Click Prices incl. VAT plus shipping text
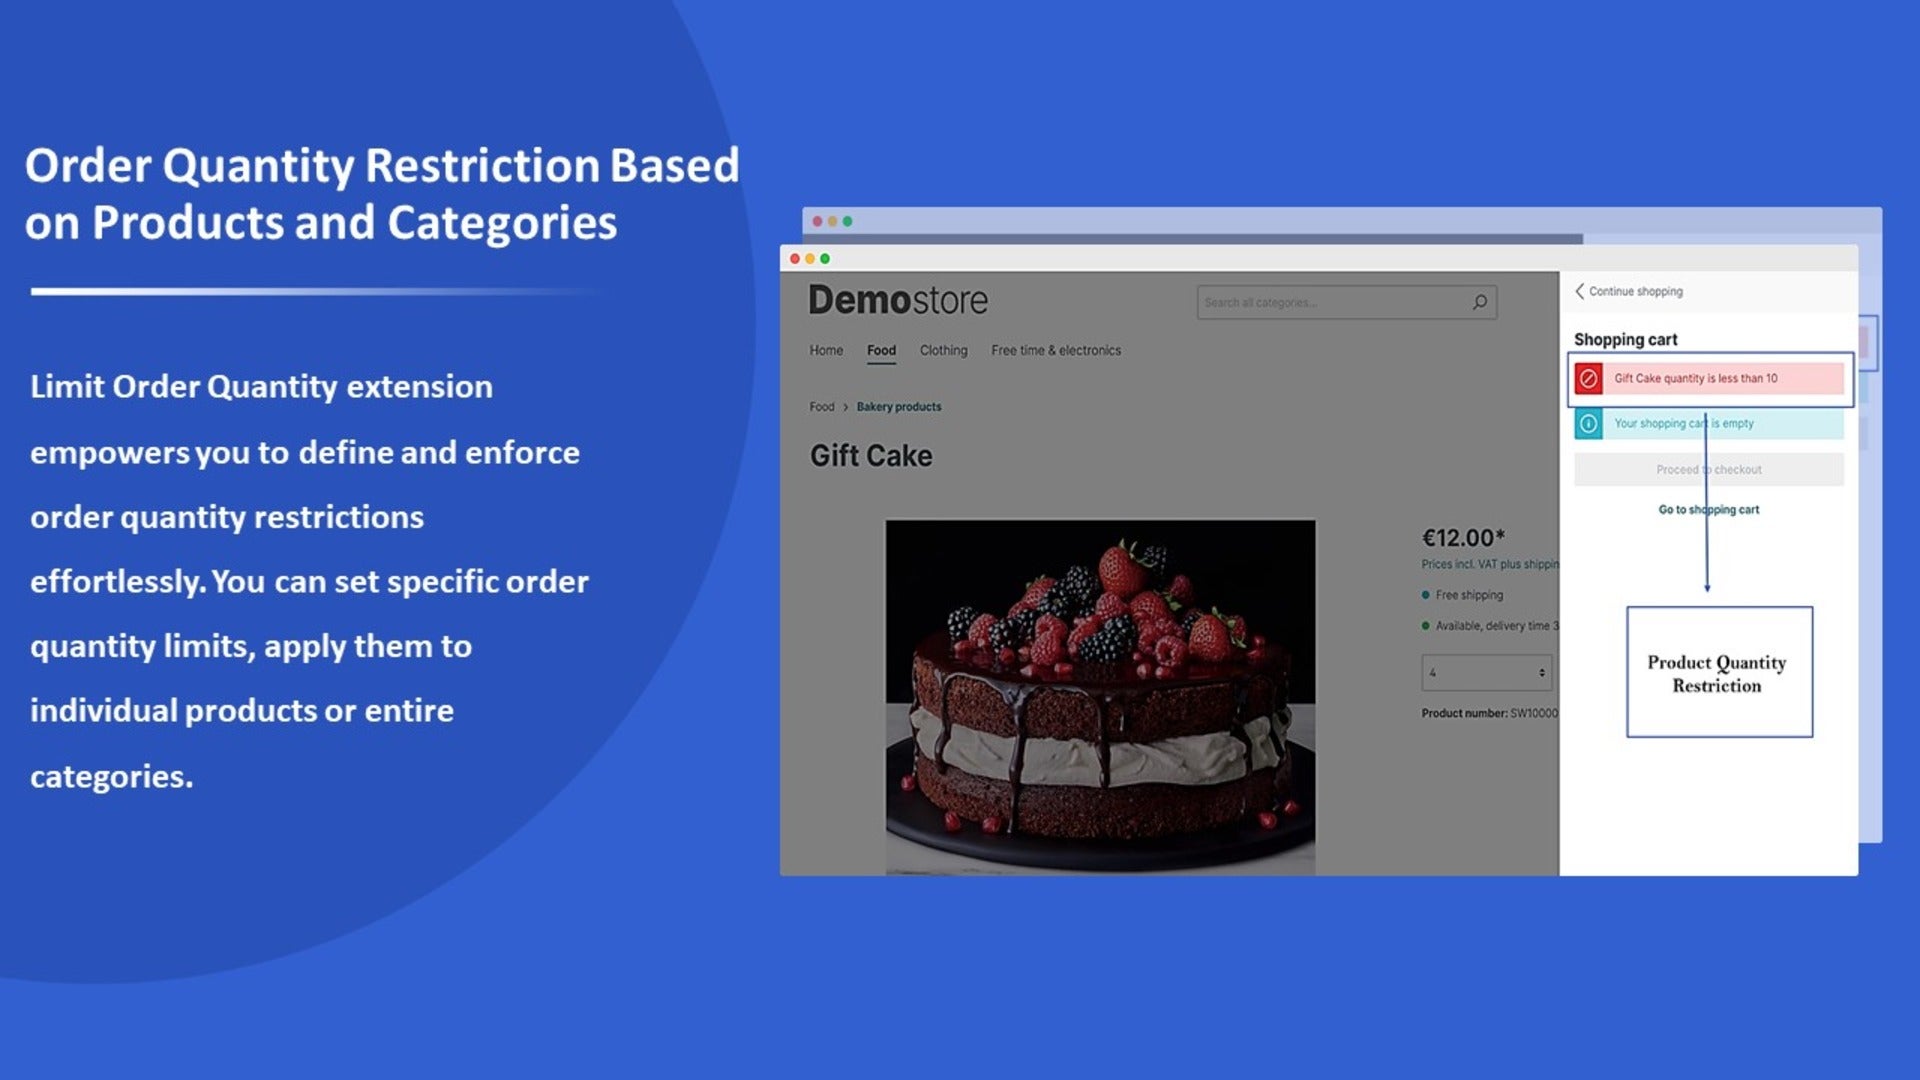 tap(1489, 565)
